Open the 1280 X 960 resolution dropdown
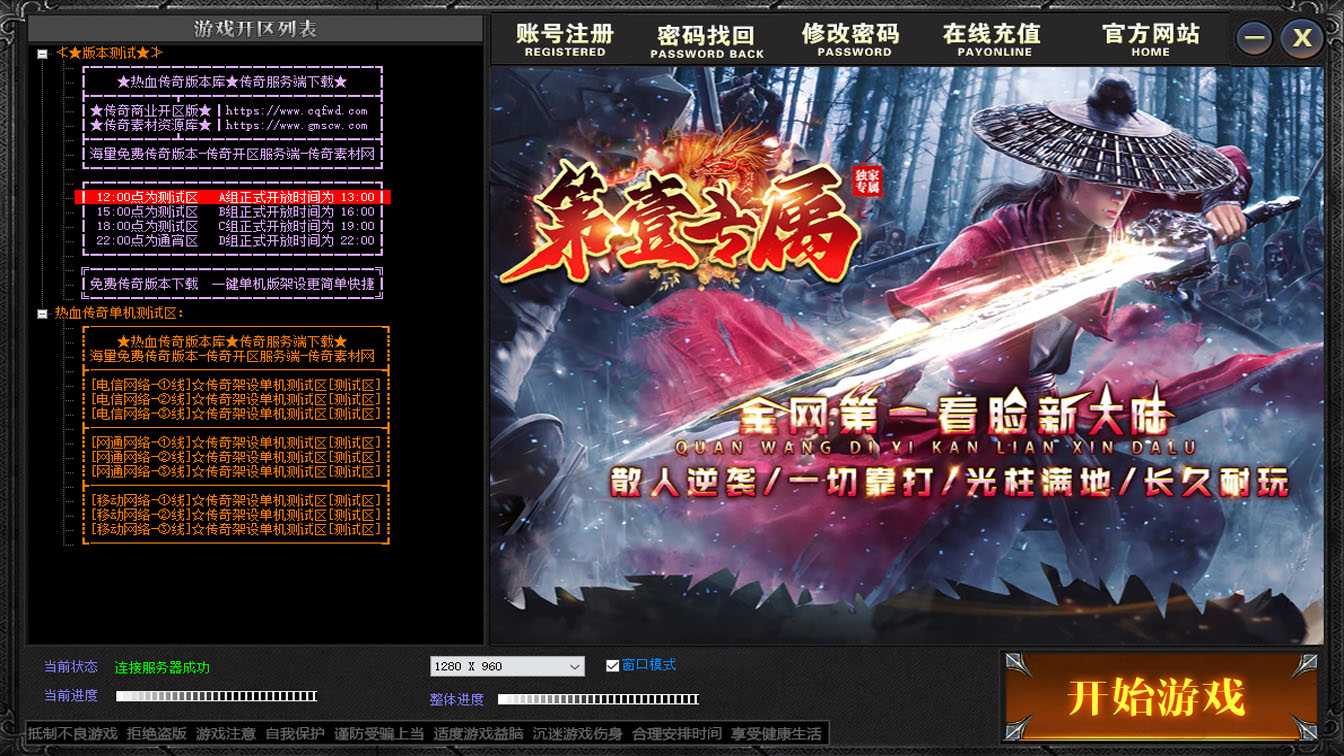The width and height of the screenshot is (1344, 756). [x=507, y=666]
